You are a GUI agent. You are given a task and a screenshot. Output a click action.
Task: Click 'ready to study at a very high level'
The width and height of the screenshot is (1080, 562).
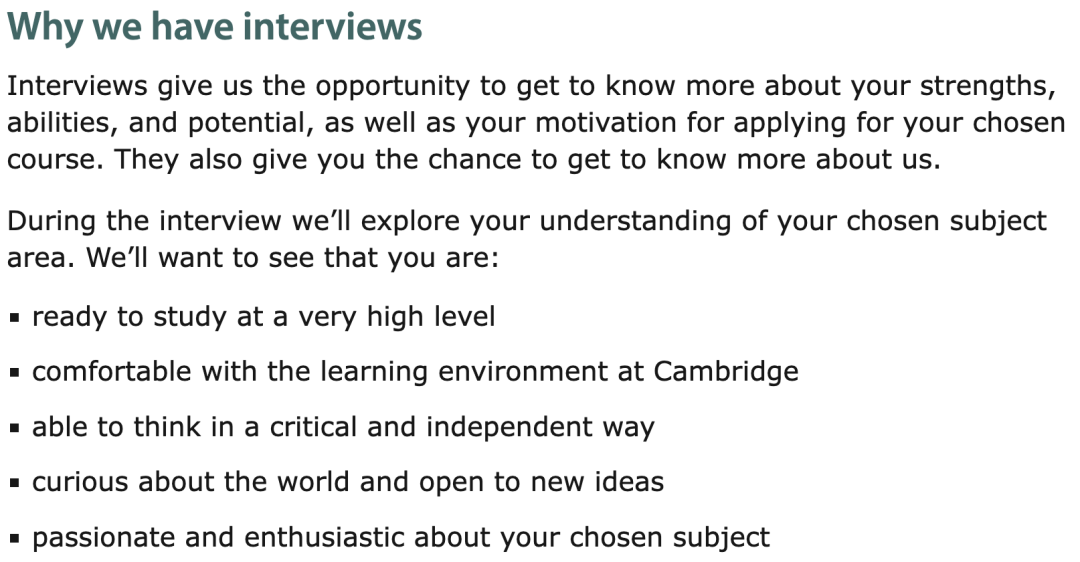point(263,317)
